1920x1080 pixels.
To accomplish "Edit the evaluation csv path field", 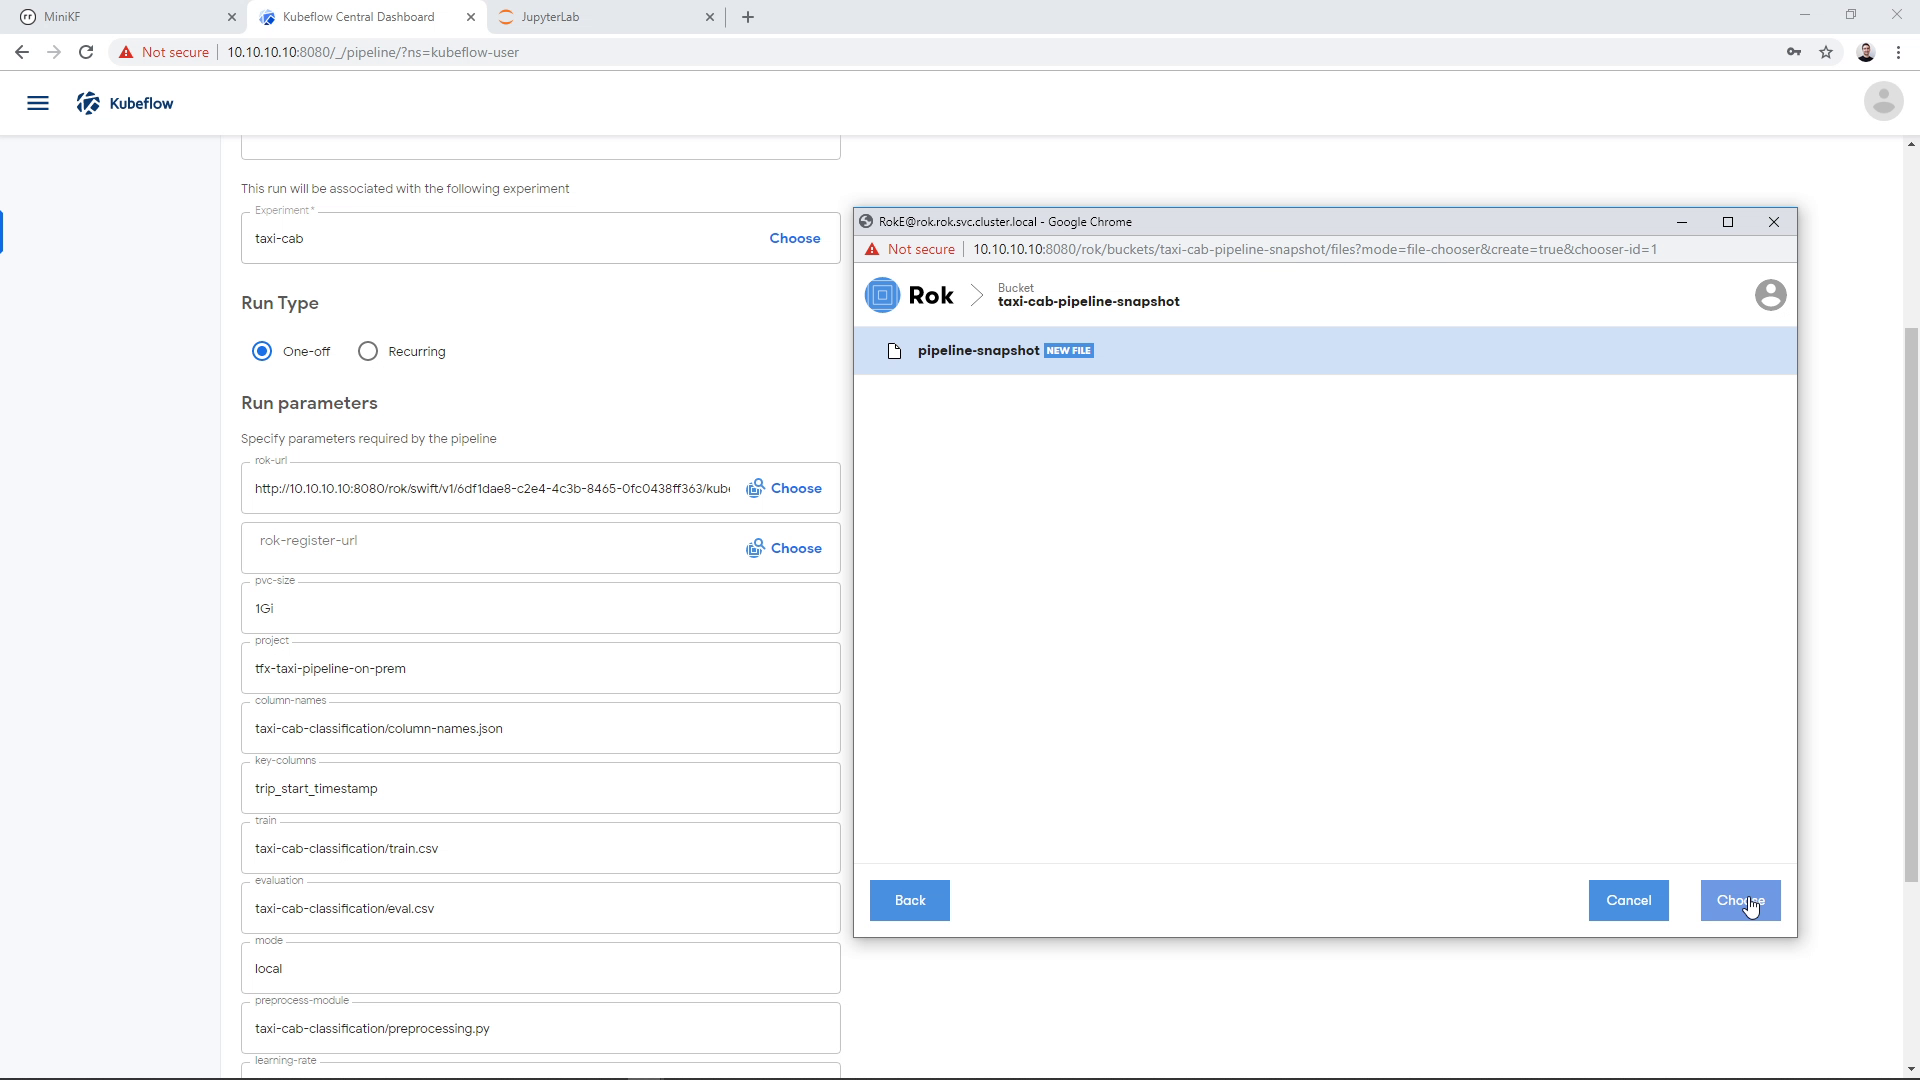I will (540, 908).
